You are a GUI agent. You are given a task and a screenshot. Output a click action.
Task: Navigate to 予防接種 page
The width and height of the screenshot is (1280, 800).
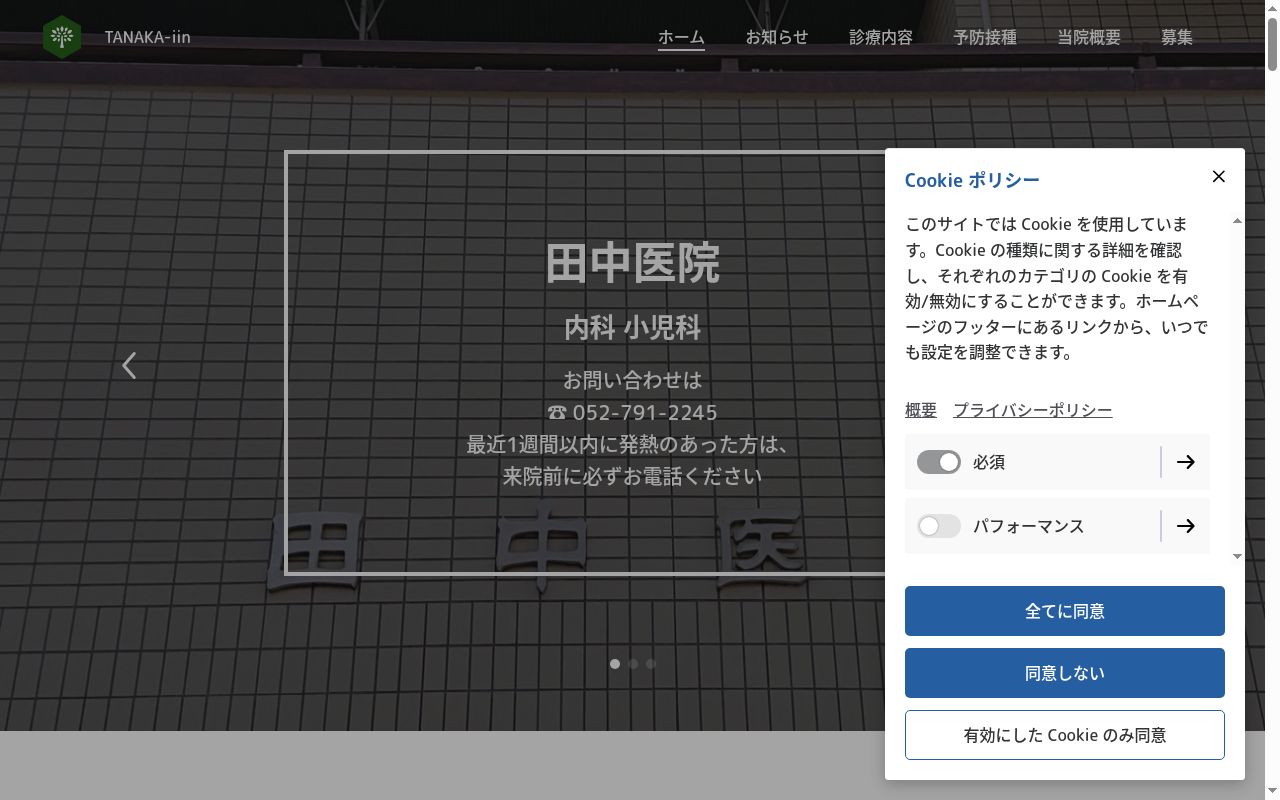(x=985, y=37)
